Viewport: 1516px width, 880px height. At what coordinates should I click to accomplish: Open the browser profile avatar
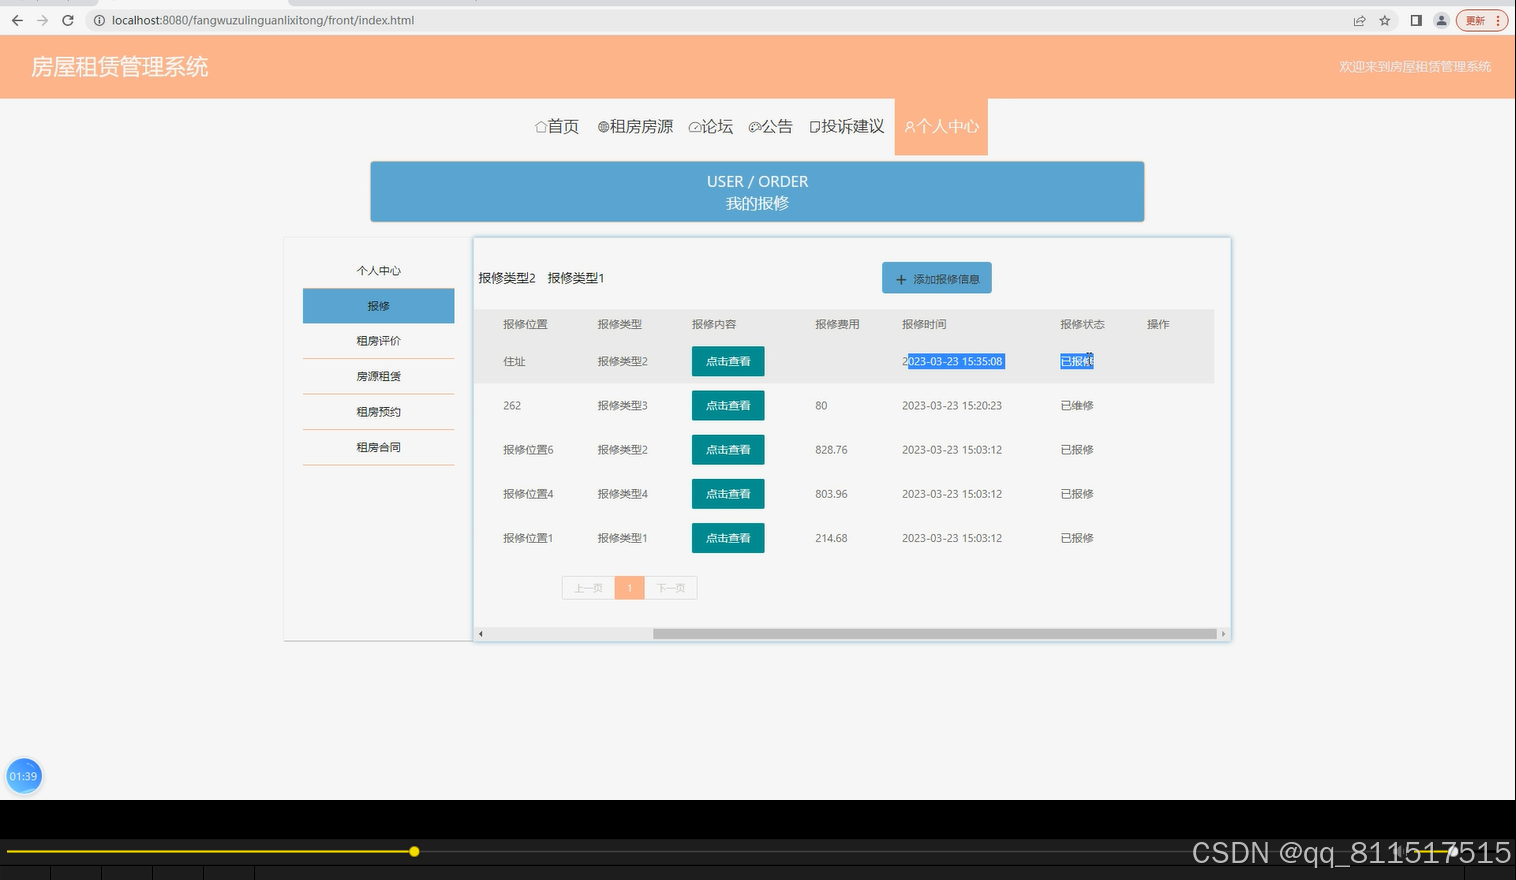point(1441,20)
